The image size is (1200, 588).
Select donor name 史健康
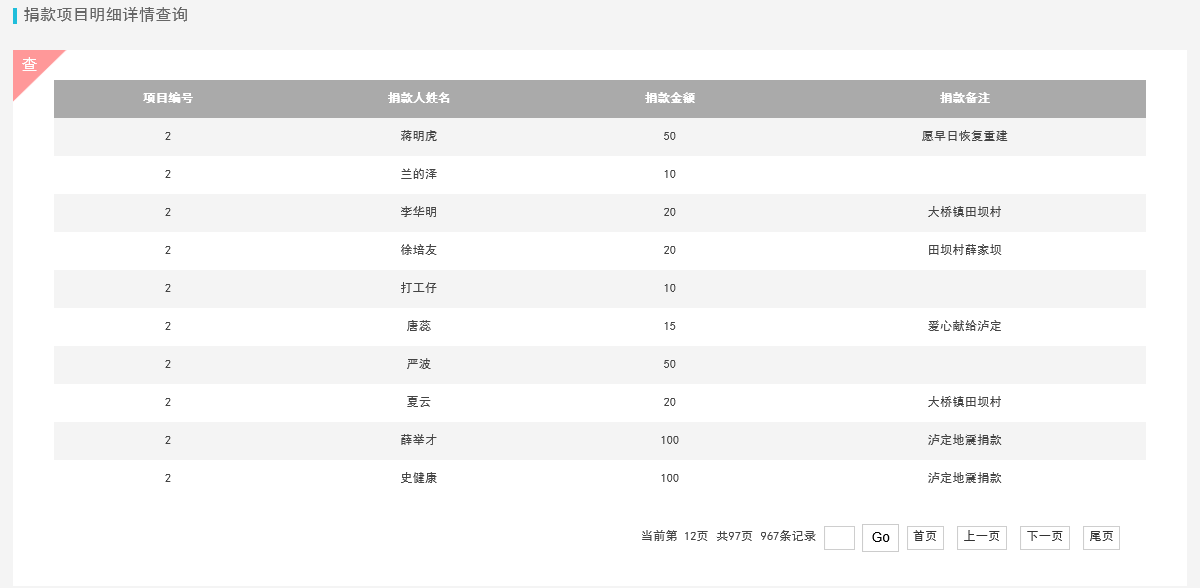coord(419,478)
